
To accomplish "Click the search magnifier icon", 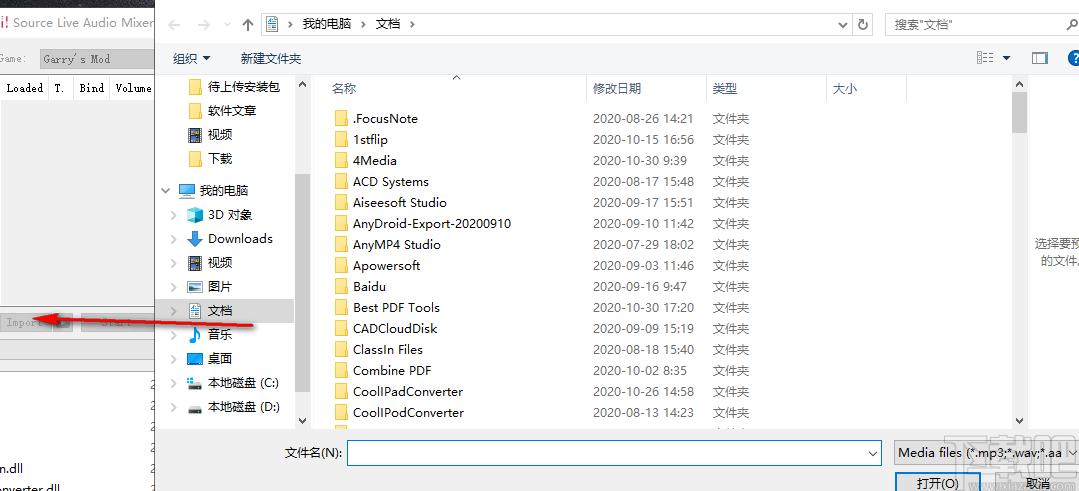I will click(x=1071, y=24).
